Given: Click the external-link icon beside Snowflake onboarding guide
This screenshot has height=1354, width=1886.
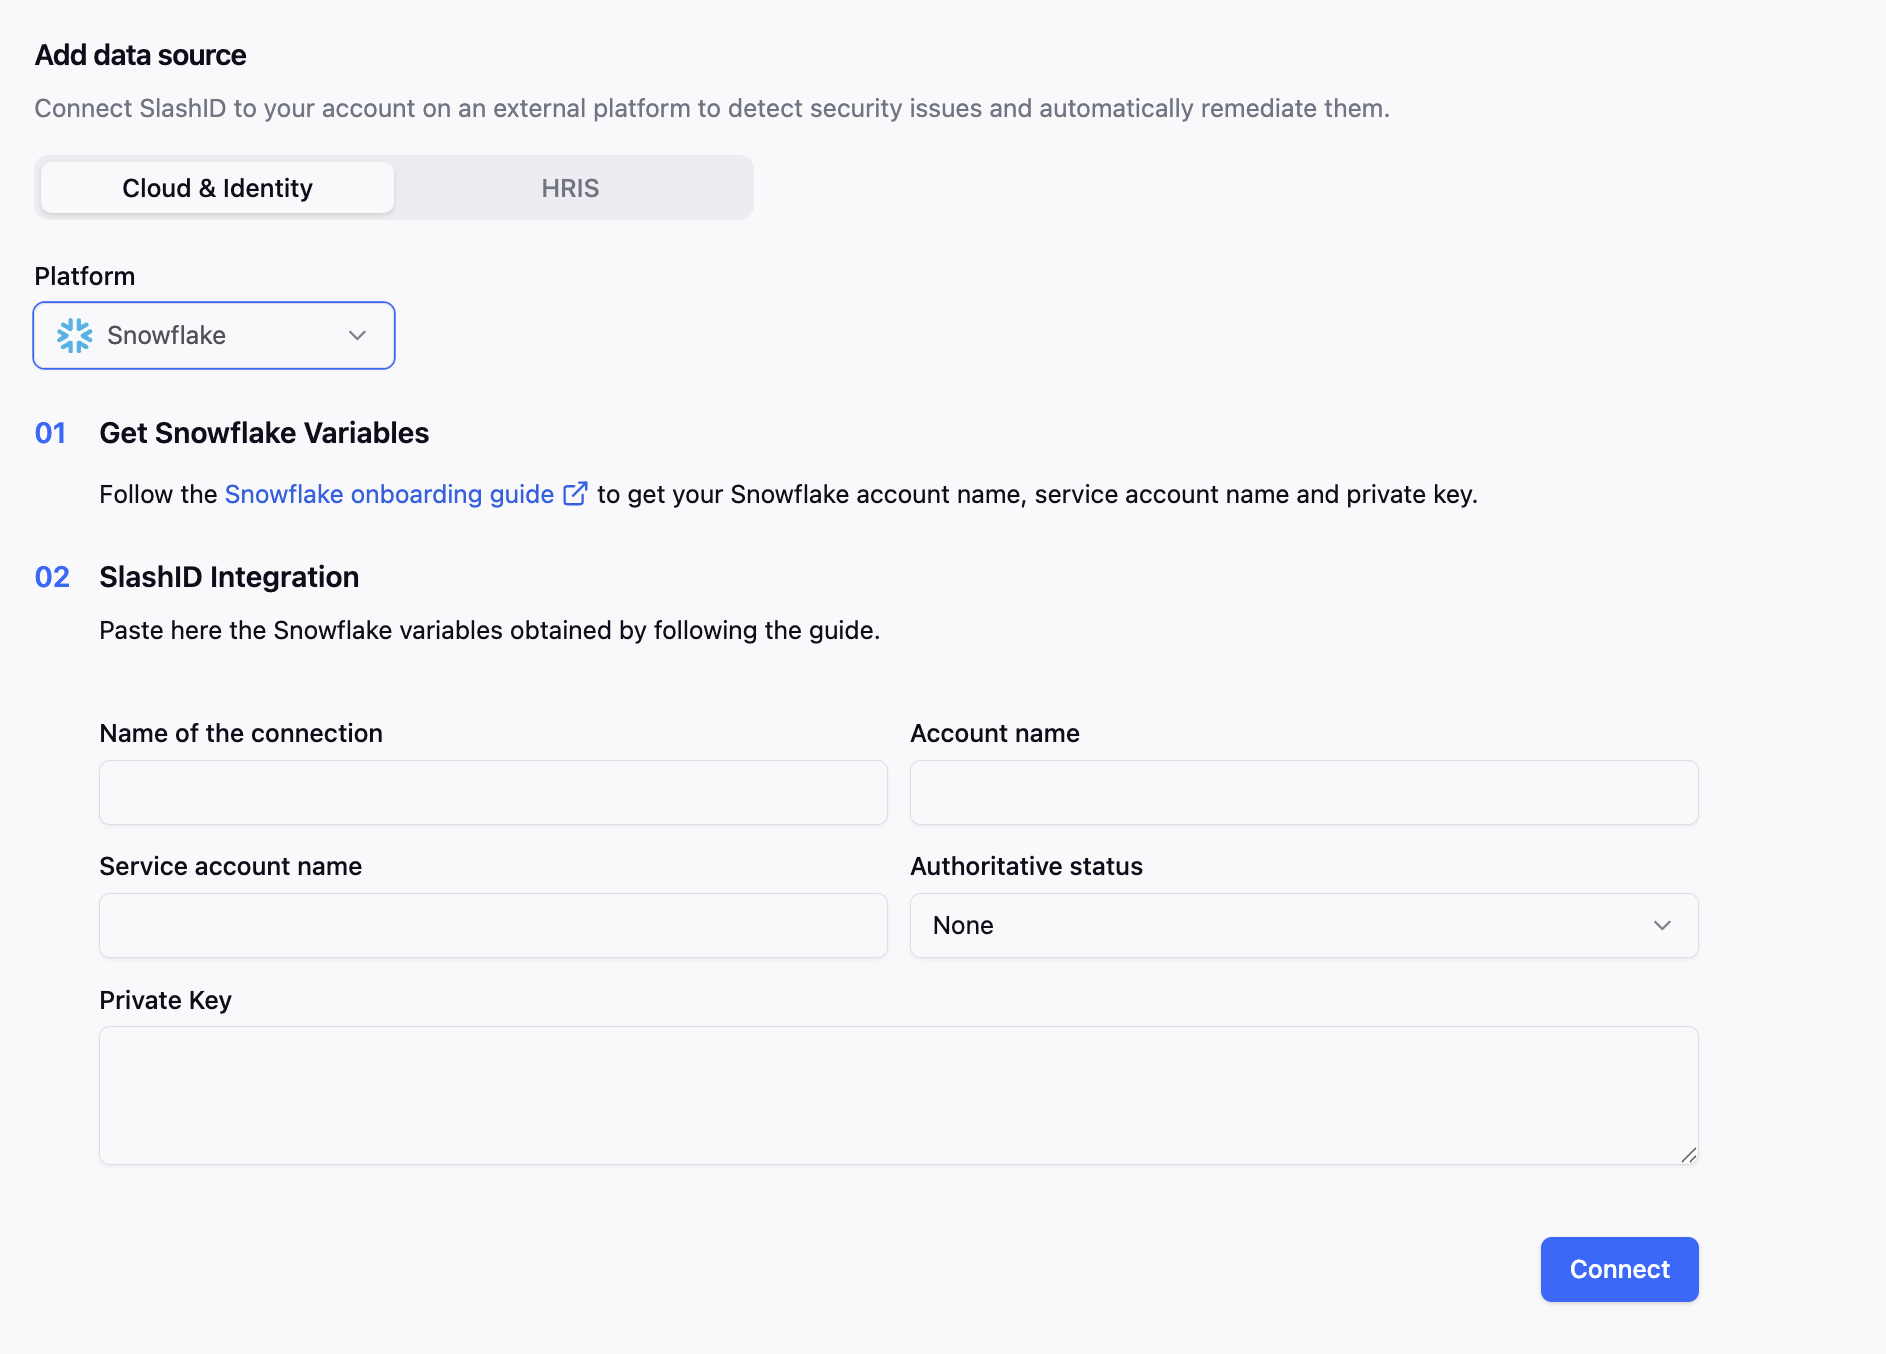Looking at the screenshot, I should [x=576, y=492].
